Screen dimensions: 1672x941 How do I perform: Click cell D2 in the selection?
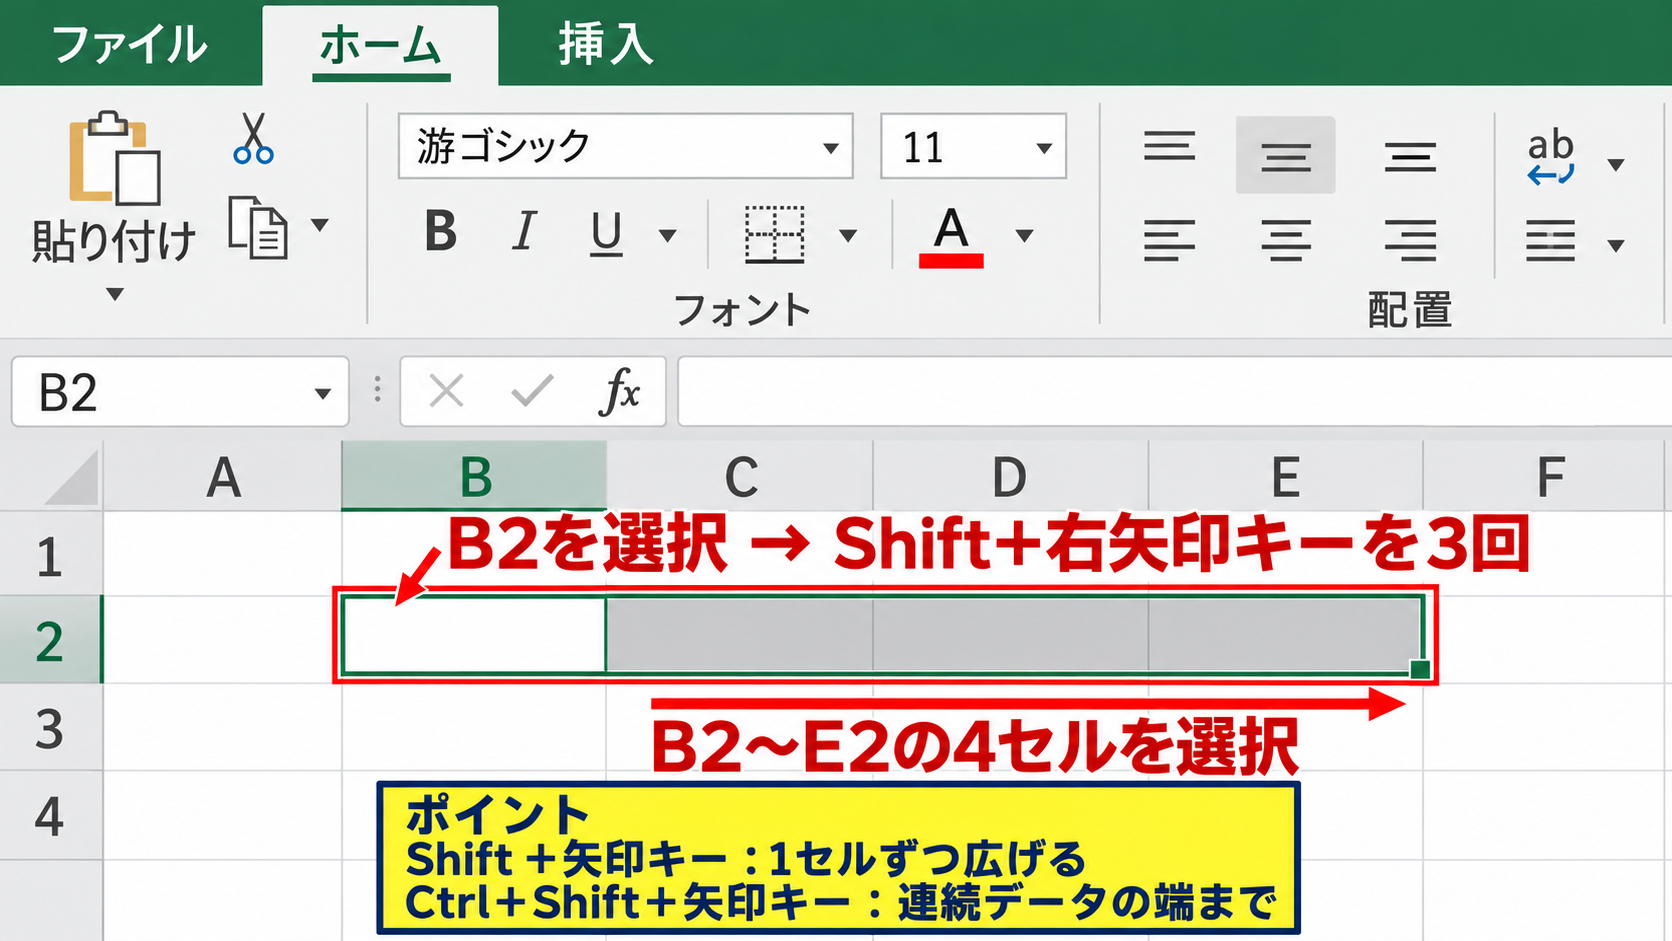[x=1010, y=635]
